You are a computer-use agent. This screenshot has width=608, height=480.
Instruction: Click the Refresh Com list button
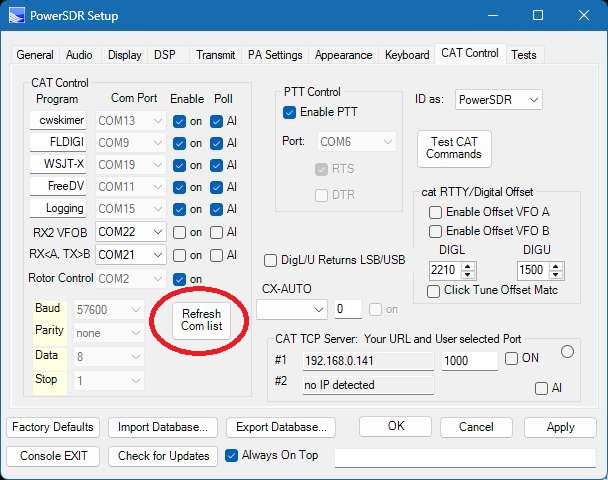(x=201, y=320)
